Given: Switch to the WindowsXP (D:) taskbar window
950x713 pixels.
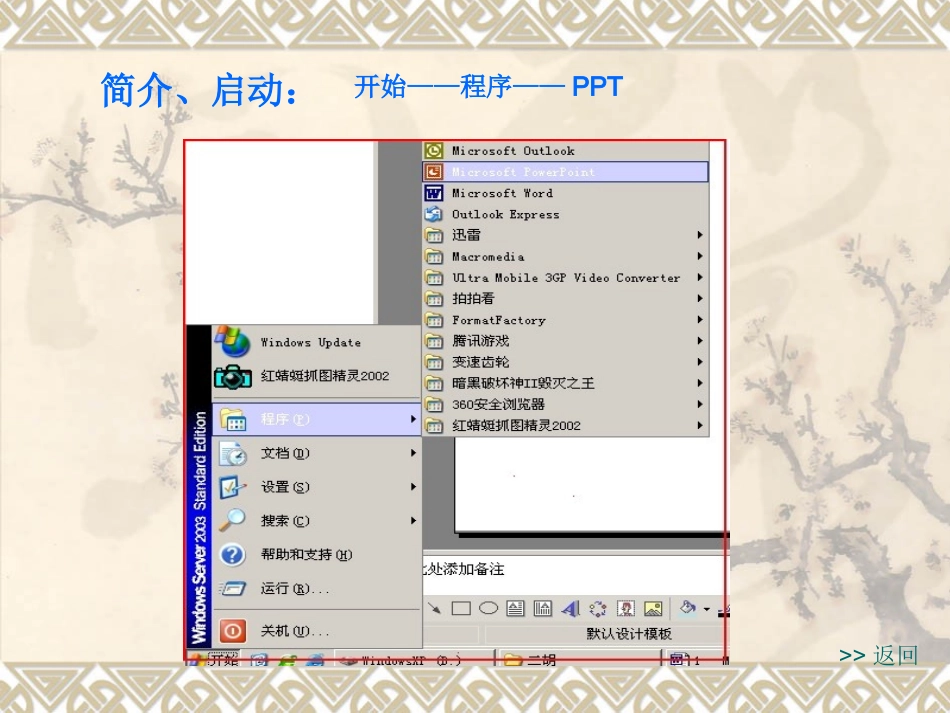Looking at the screenshot, I should [414, 660].
